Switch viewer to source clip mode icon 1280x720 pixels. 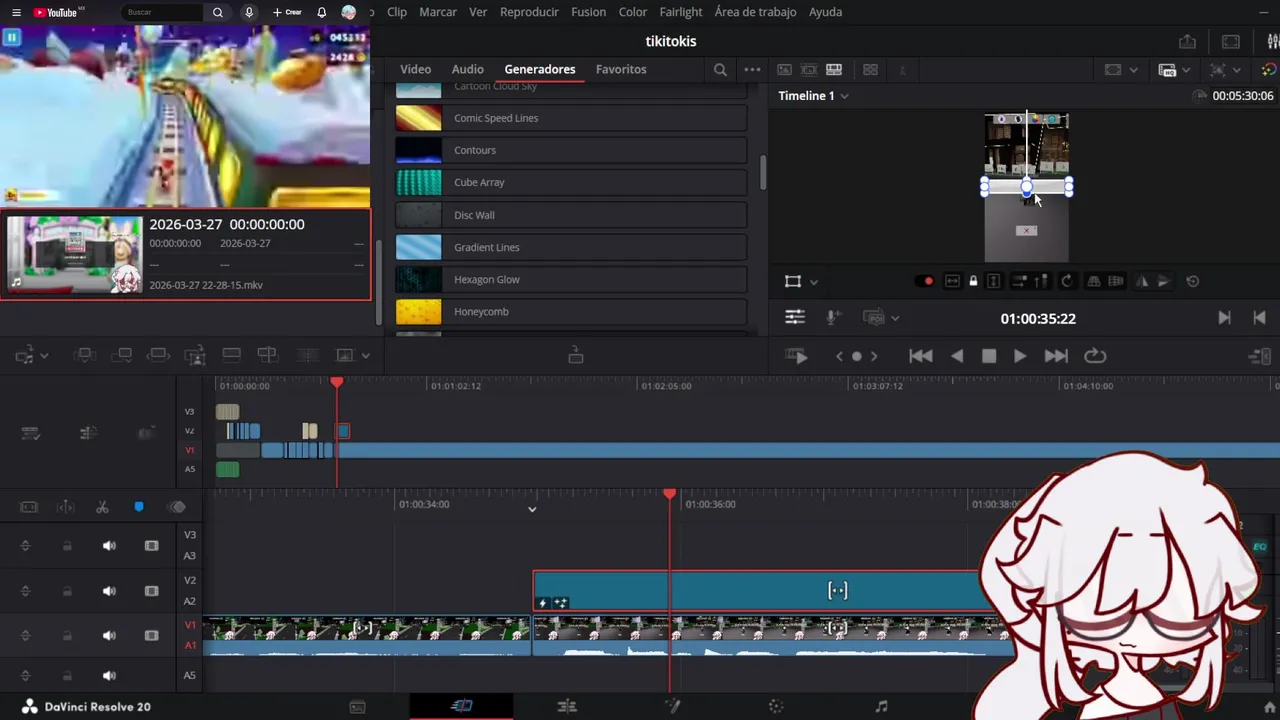click(x=784, y=70)
